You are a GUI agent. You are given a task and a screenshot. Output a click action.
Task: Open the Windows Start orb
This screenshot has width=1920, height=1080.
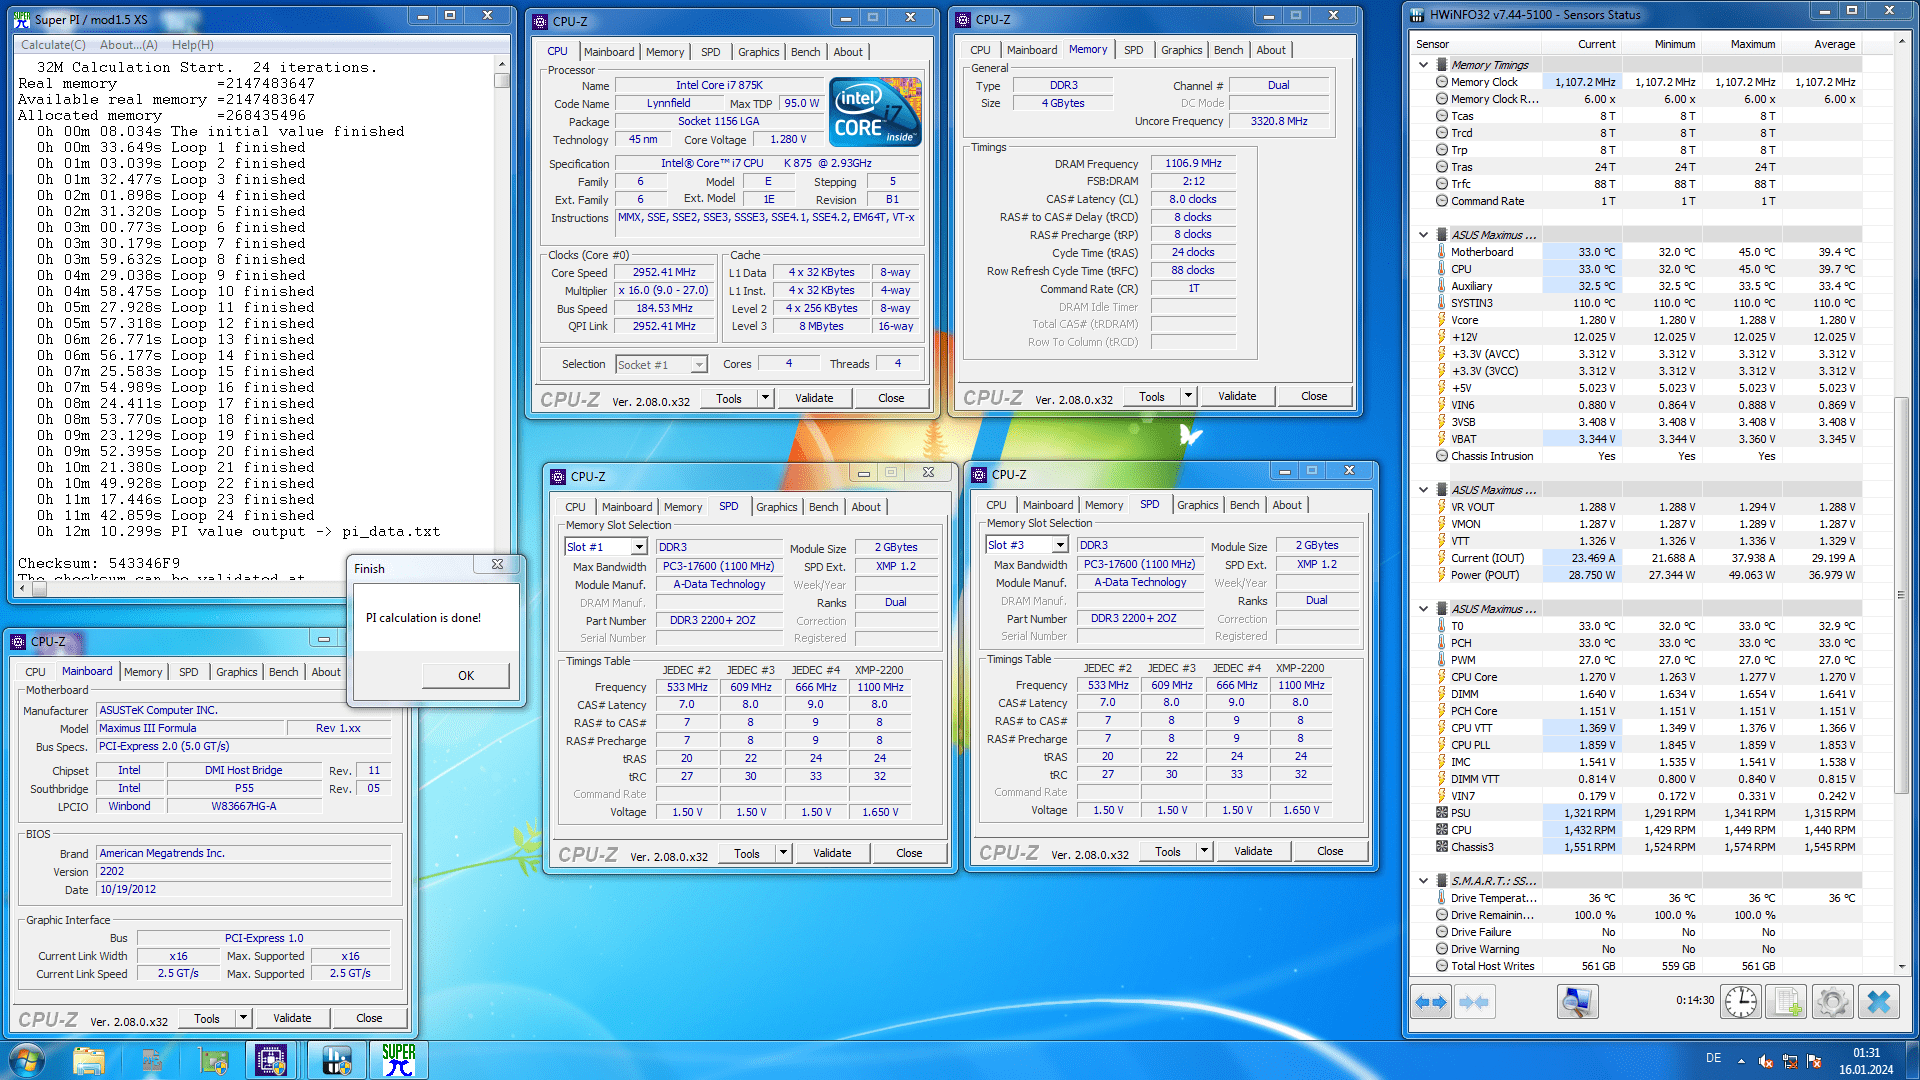tap(27, 1060)
